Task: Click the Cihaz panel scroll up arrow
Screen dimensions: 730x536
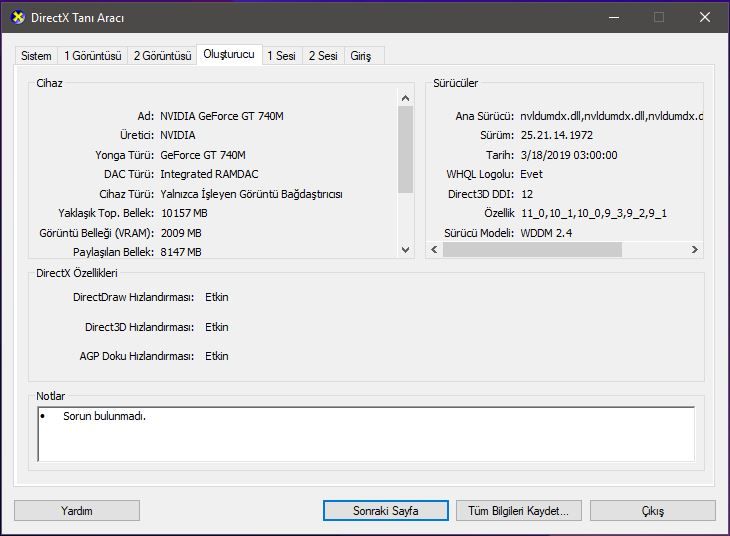Action: tap(406, 98)
